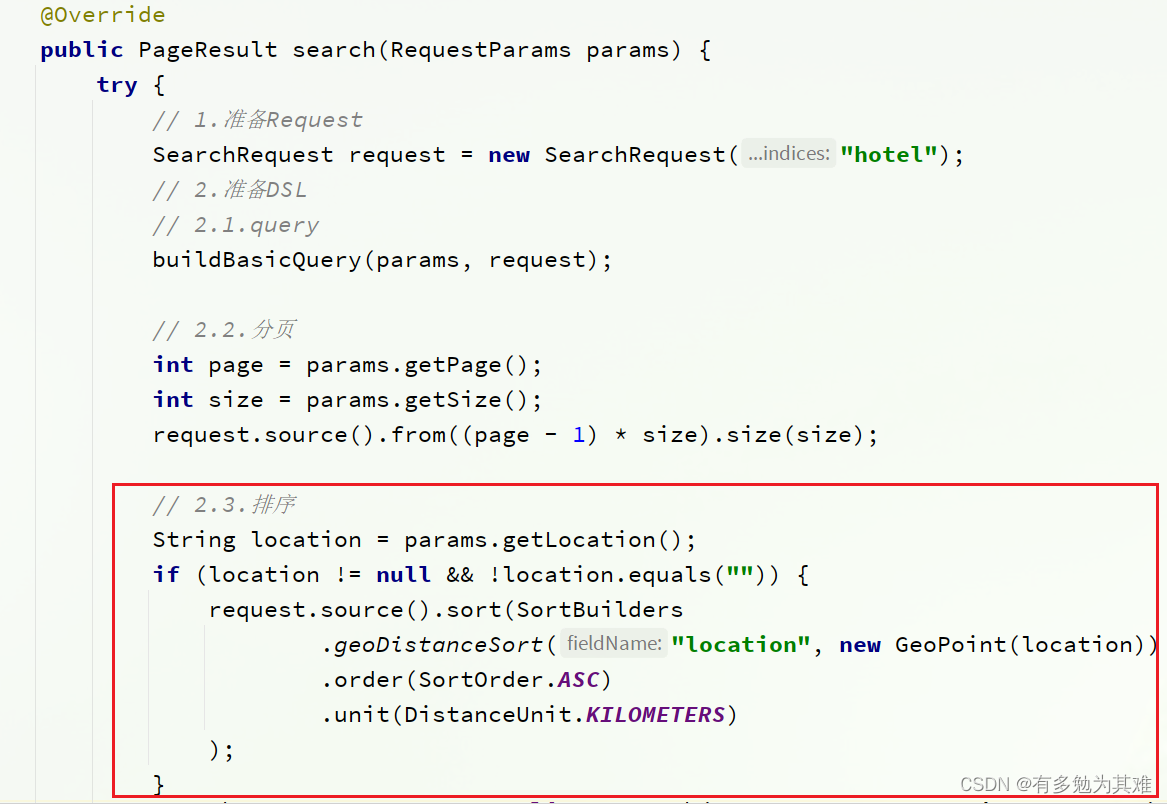Click the '...indices:' parameter hint
This screenshot has height=804, width=1167.
pos(789,153)
